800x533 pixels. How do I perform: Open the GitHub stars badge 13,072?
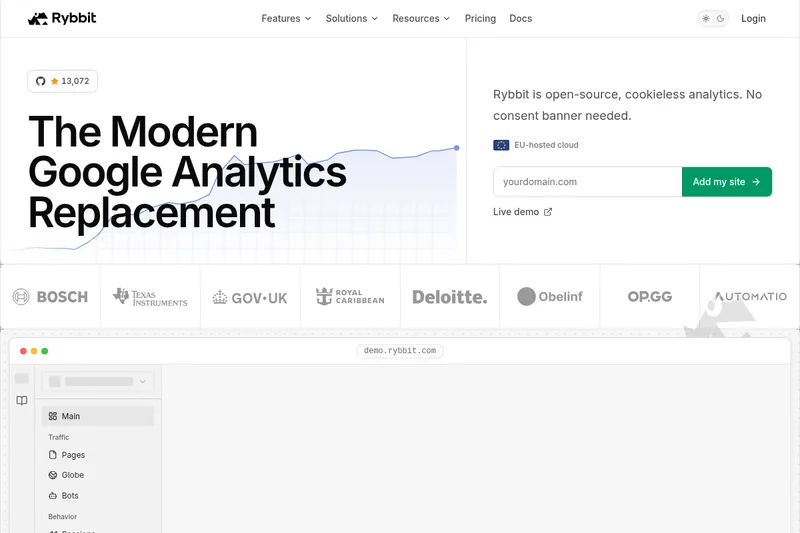tap(62, 81)
